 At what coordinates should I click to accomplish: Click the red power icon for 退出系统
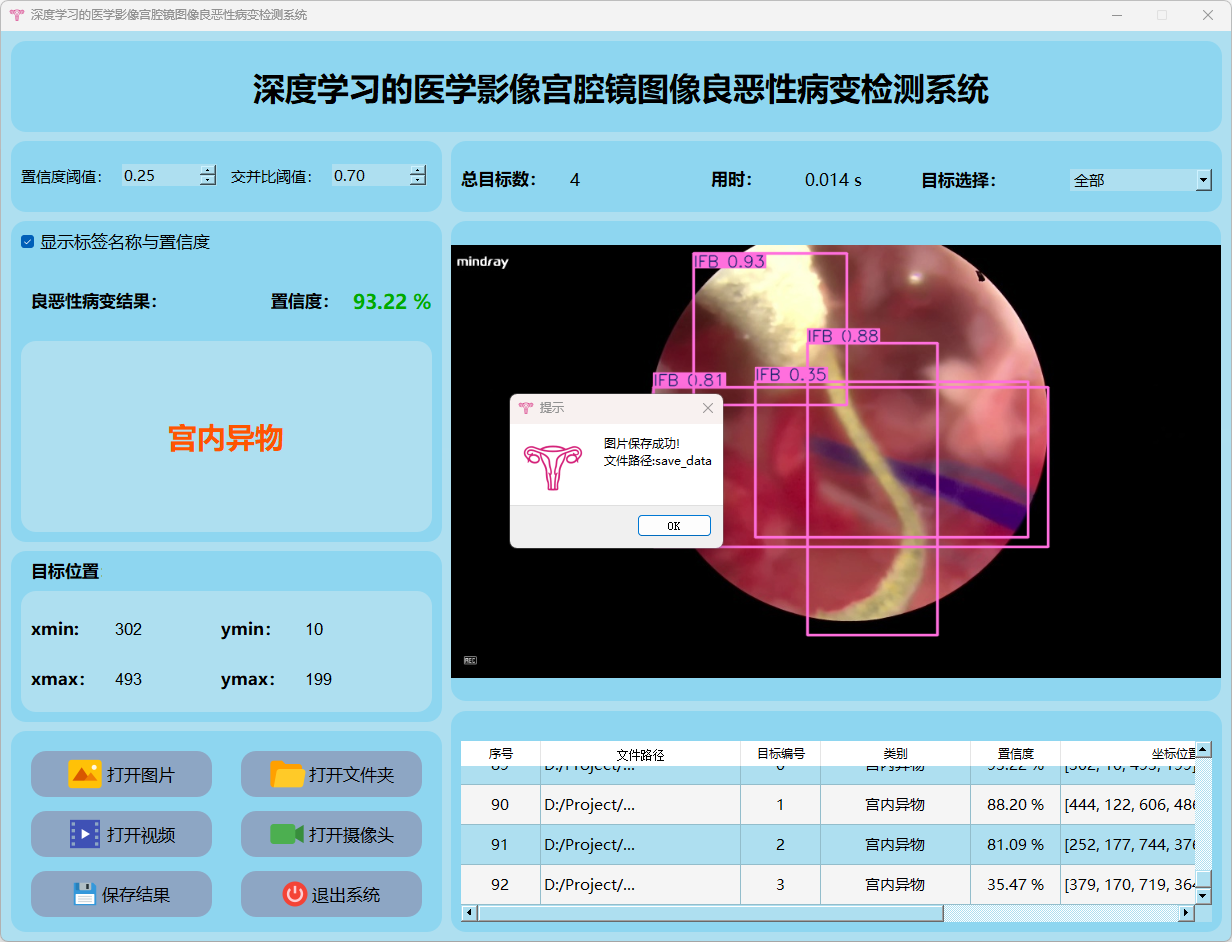point(294,894)
